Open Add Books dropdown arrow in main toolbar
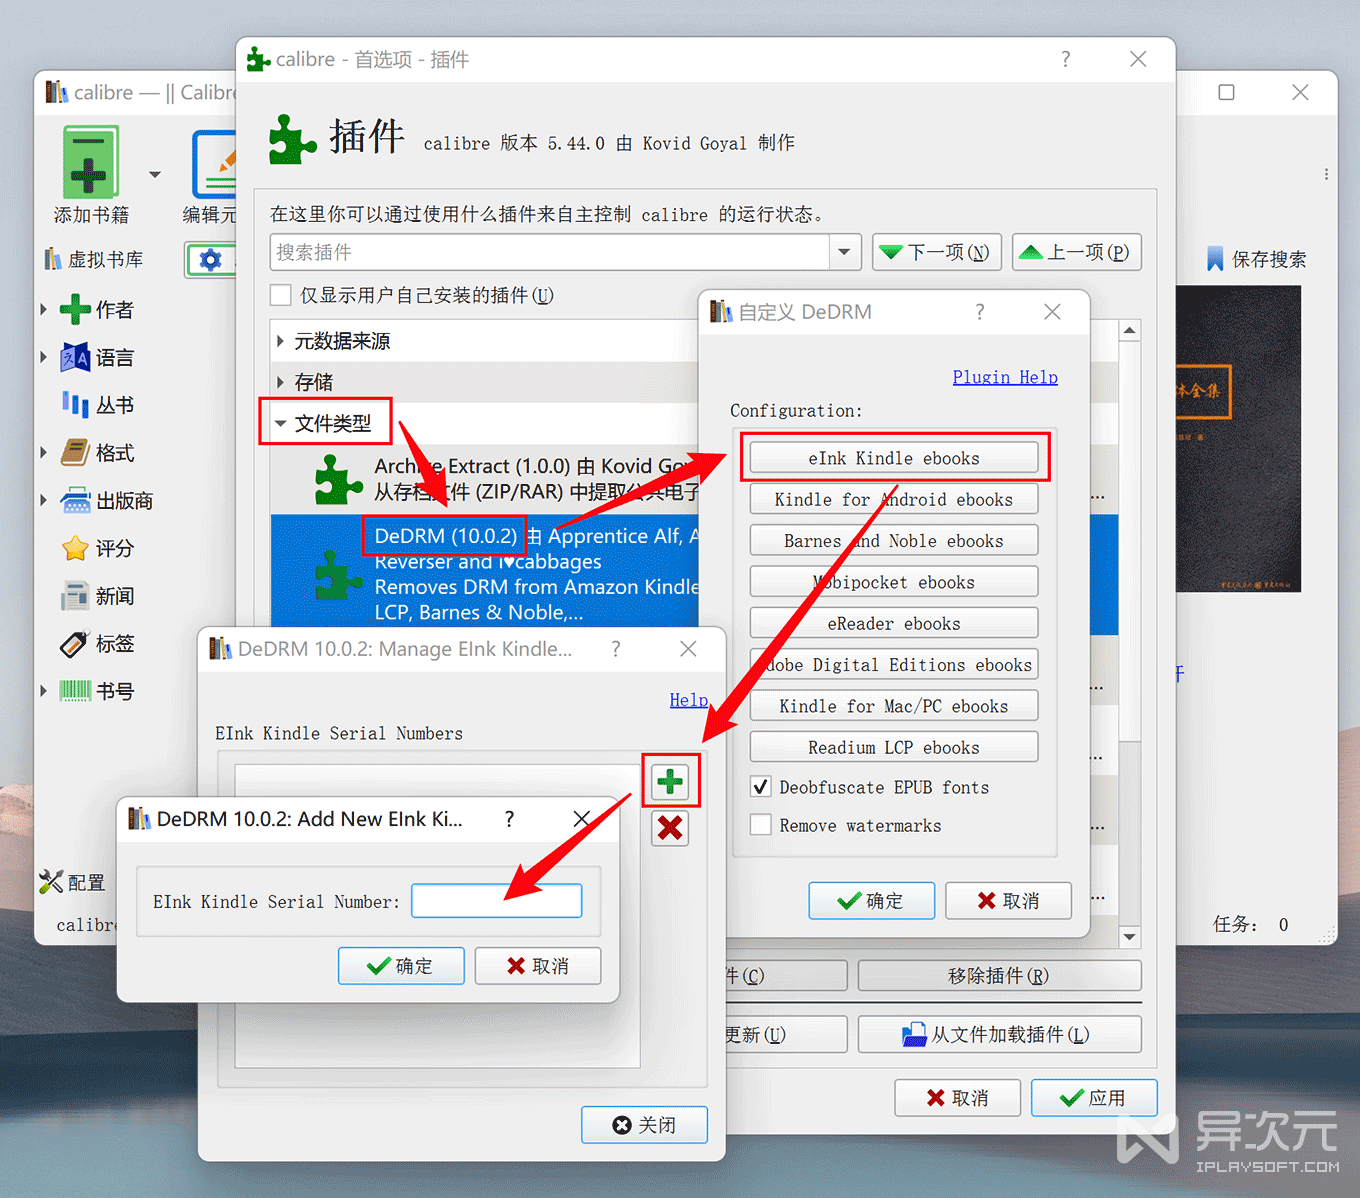The width and height of the screenshot is (1360, 1198). point(155,174)
